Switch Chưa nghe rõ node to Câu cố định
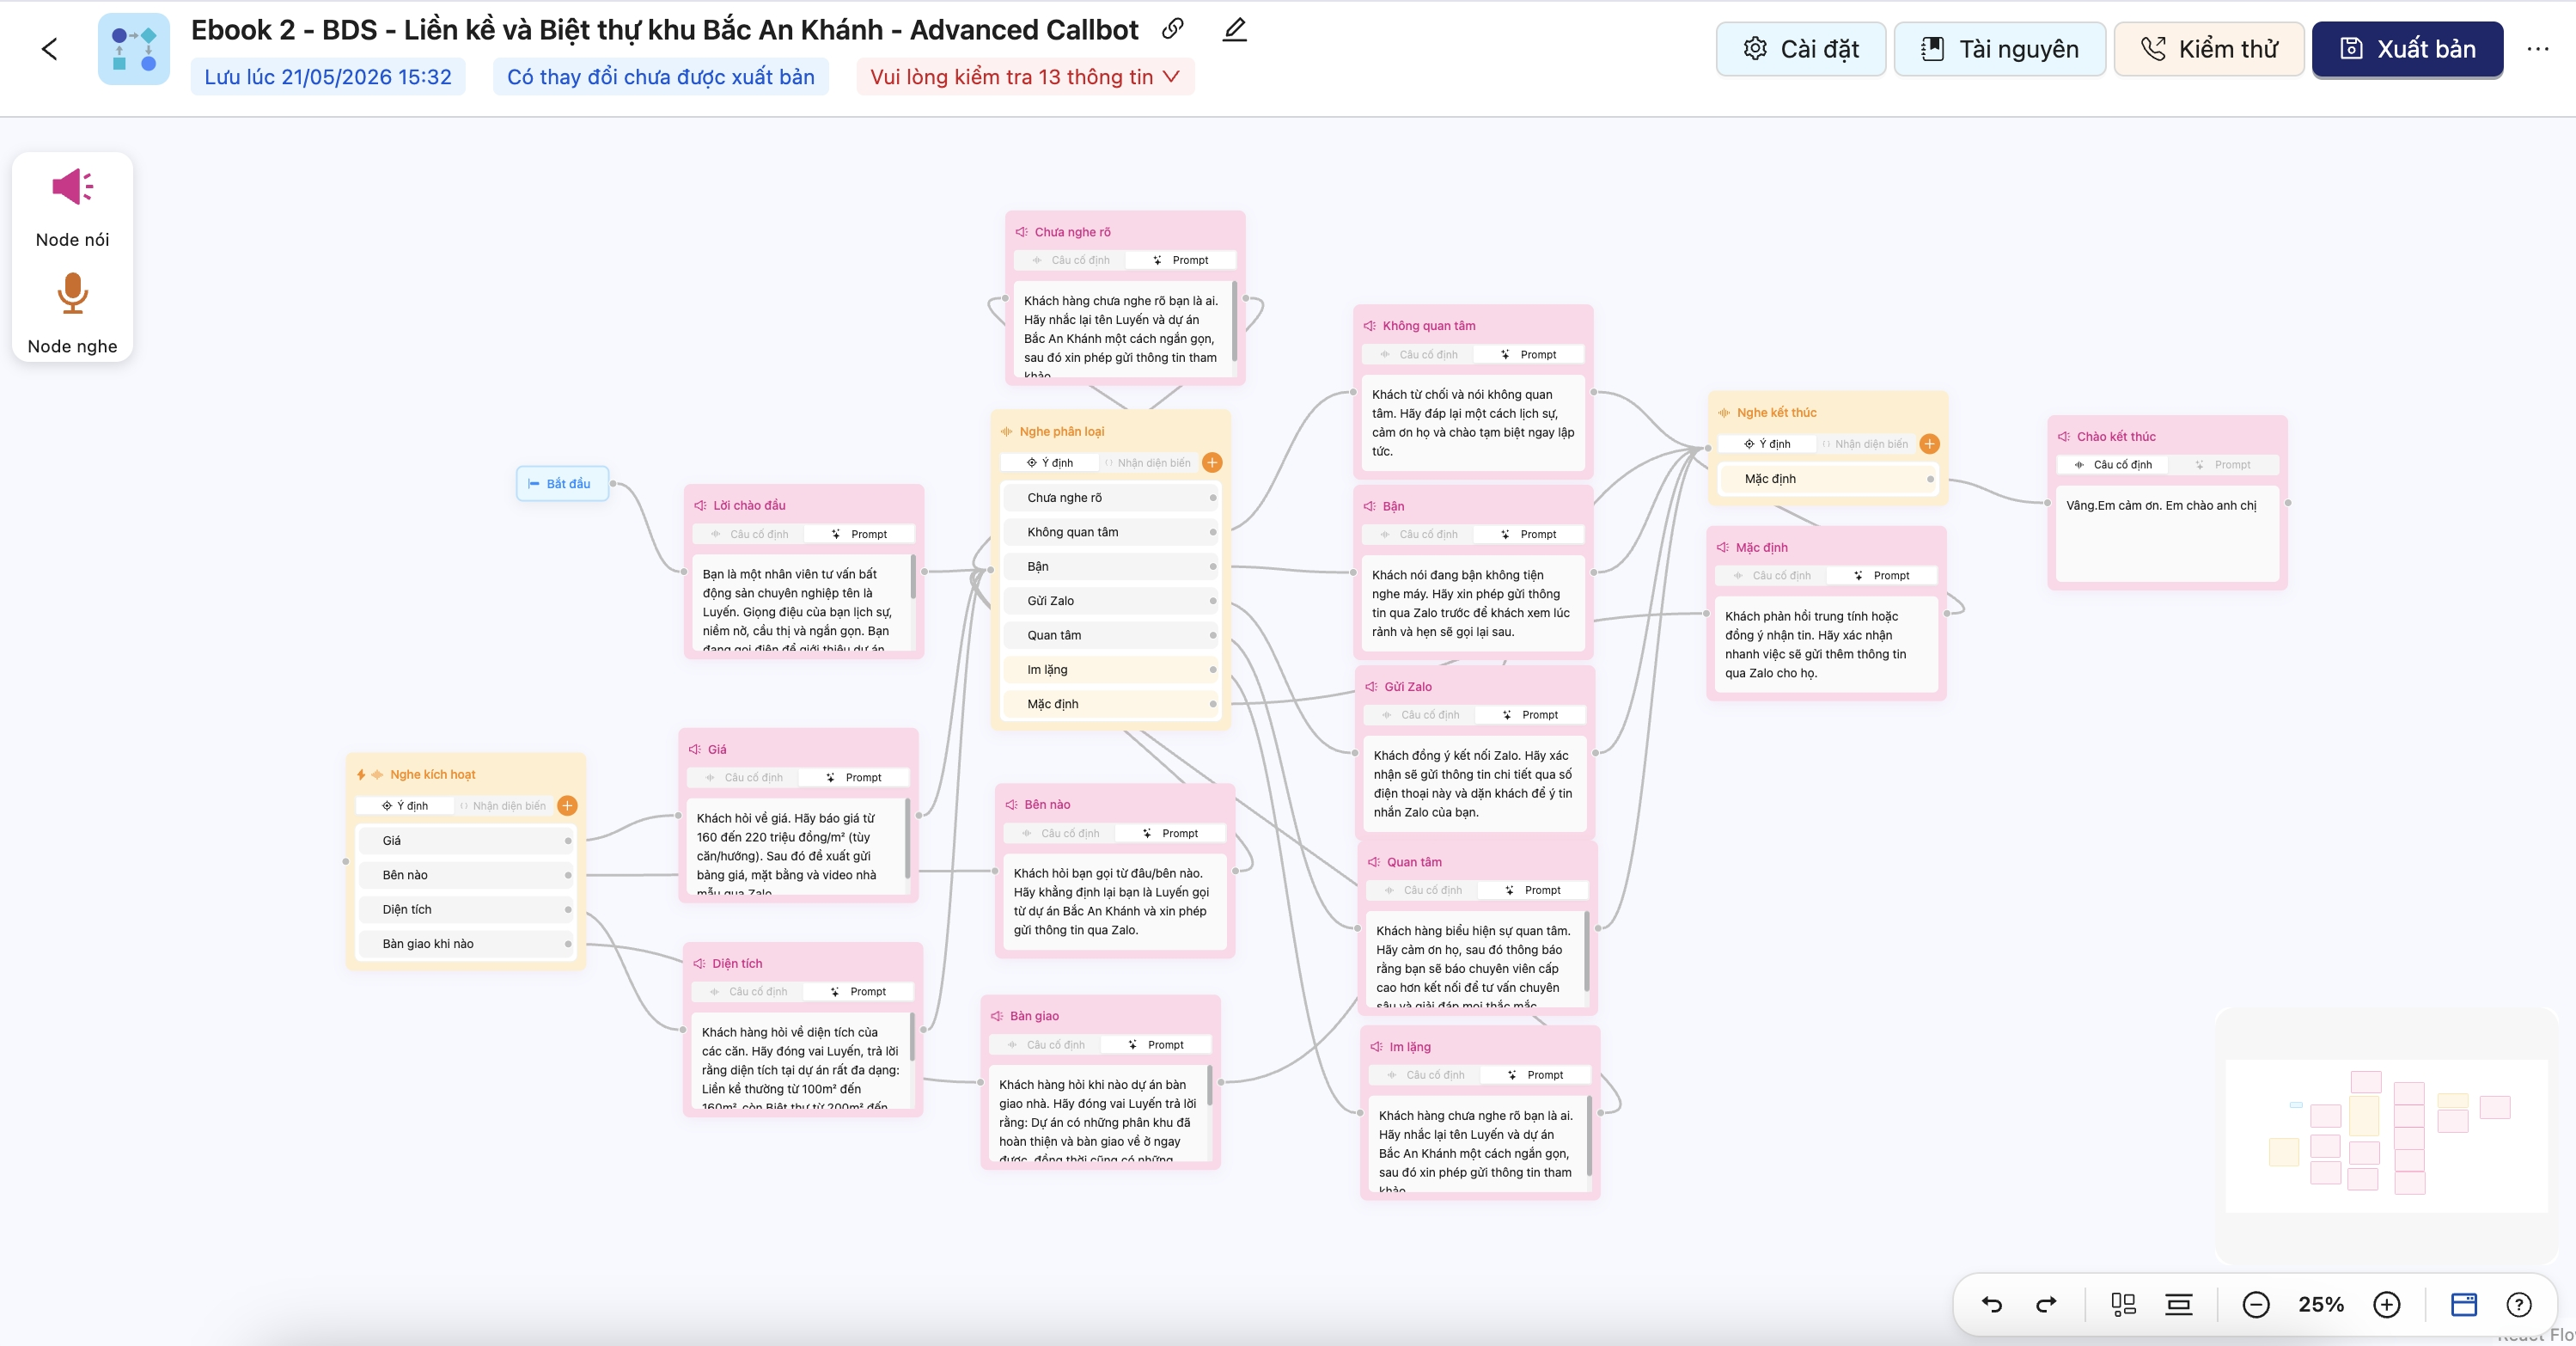Viewport: 2576px width, 1346px height. [1071, 260]
